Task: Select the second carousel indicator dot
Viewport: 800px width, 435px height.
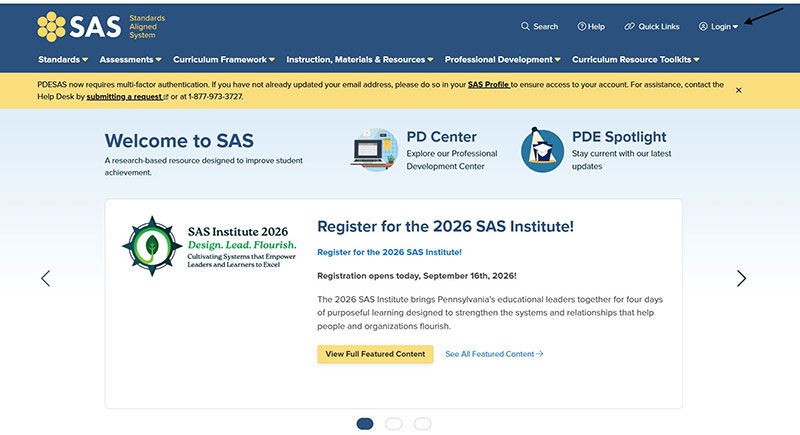Action: (x=393, y=424)
